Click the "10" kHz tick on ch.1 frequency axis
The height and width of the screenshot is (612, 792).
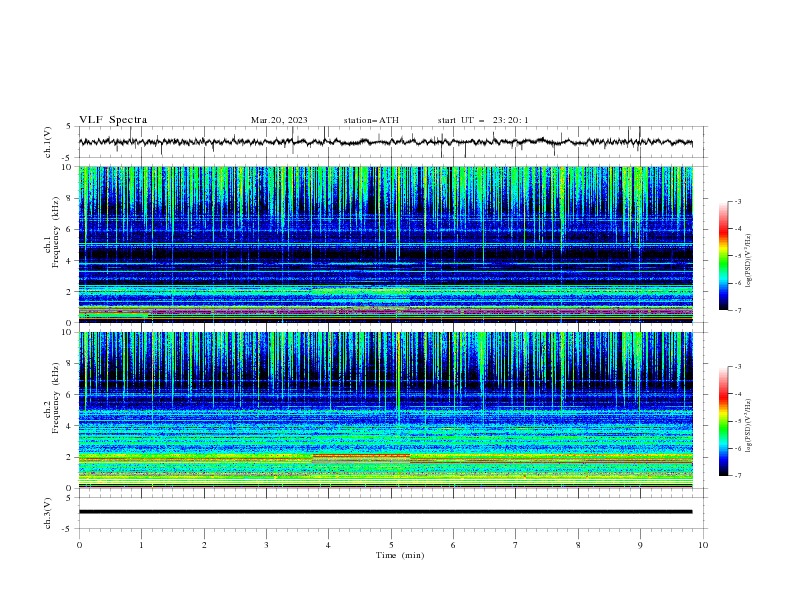pos(69,167)
